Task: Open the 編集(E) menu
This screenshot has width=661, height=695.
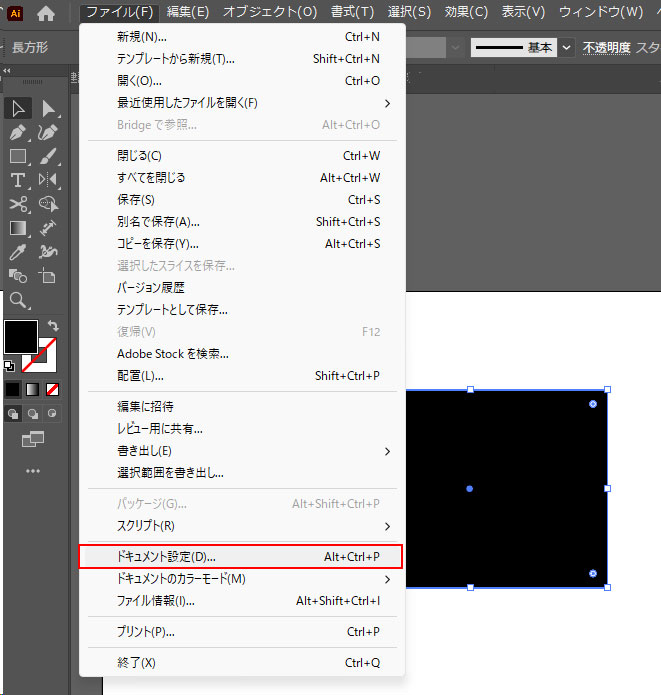Action: pyautogui.click(x=188, y=12)
